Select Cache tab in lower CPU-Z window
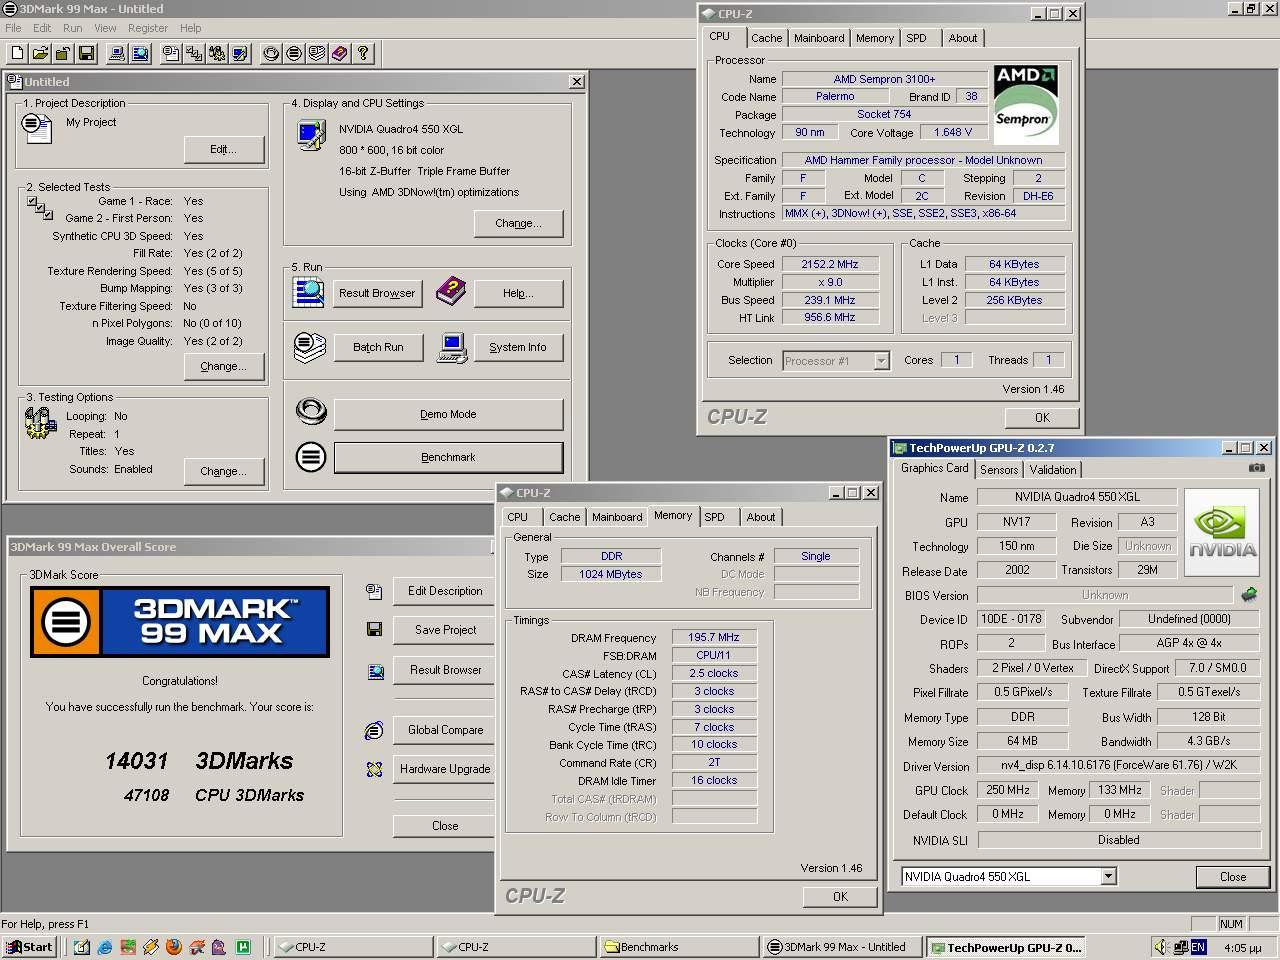Screen dimensions: 1280x960 (564, 517)
